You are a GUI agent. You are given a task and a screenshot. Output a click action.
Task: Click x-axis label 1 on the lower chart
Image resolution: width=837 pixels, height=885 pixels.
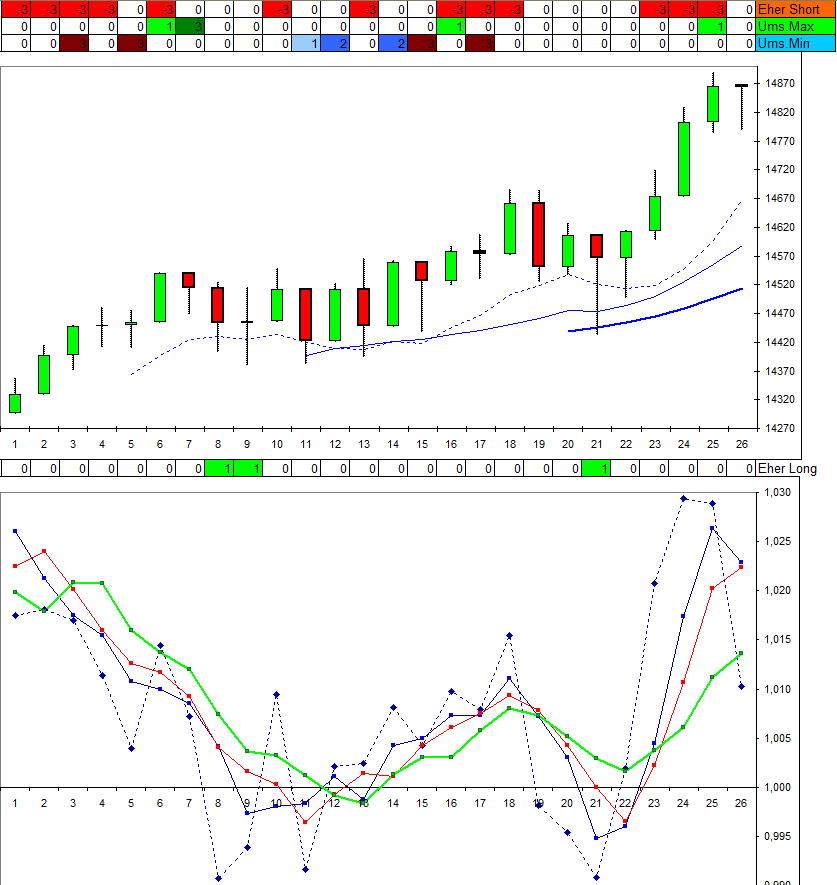15,802
